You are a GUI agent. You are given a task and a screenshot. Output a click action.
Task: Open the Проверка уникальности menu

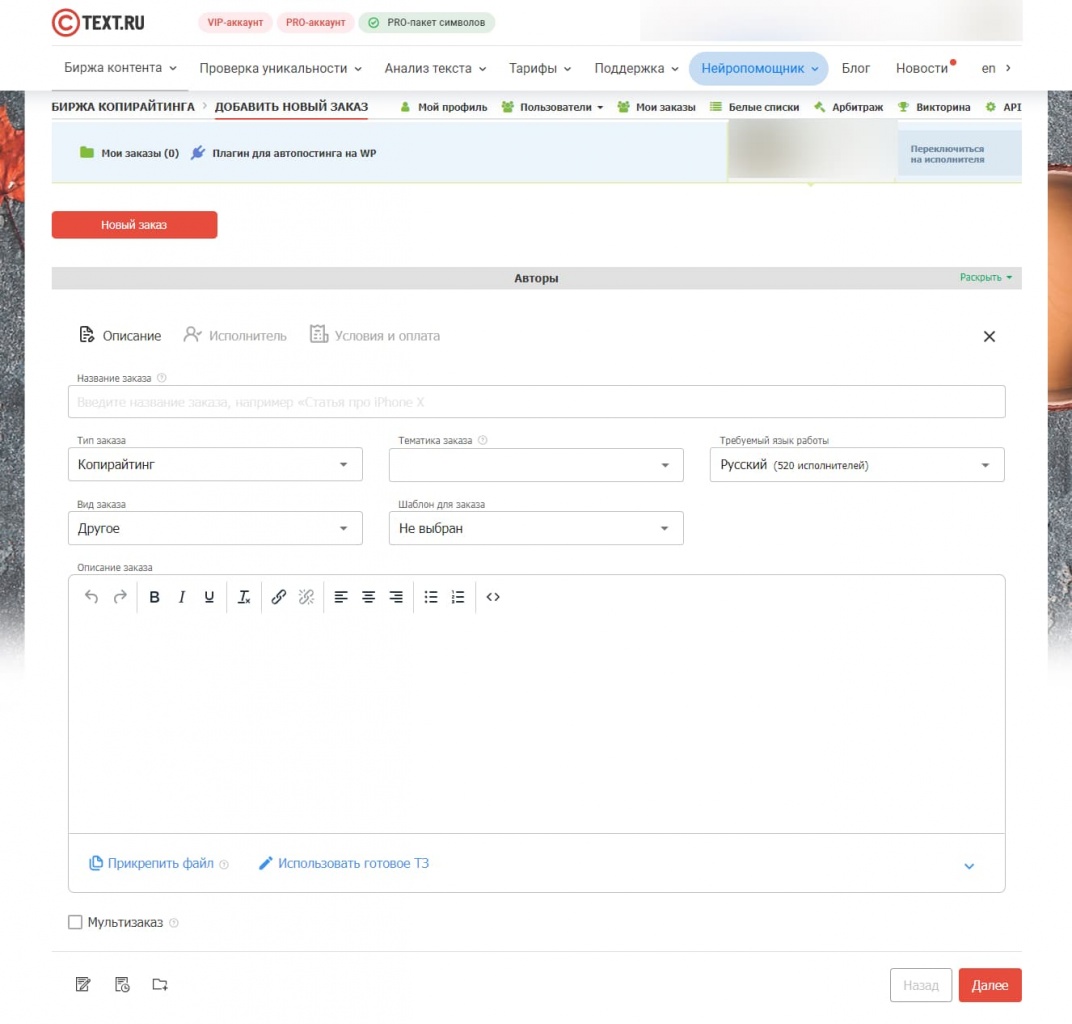280,68
